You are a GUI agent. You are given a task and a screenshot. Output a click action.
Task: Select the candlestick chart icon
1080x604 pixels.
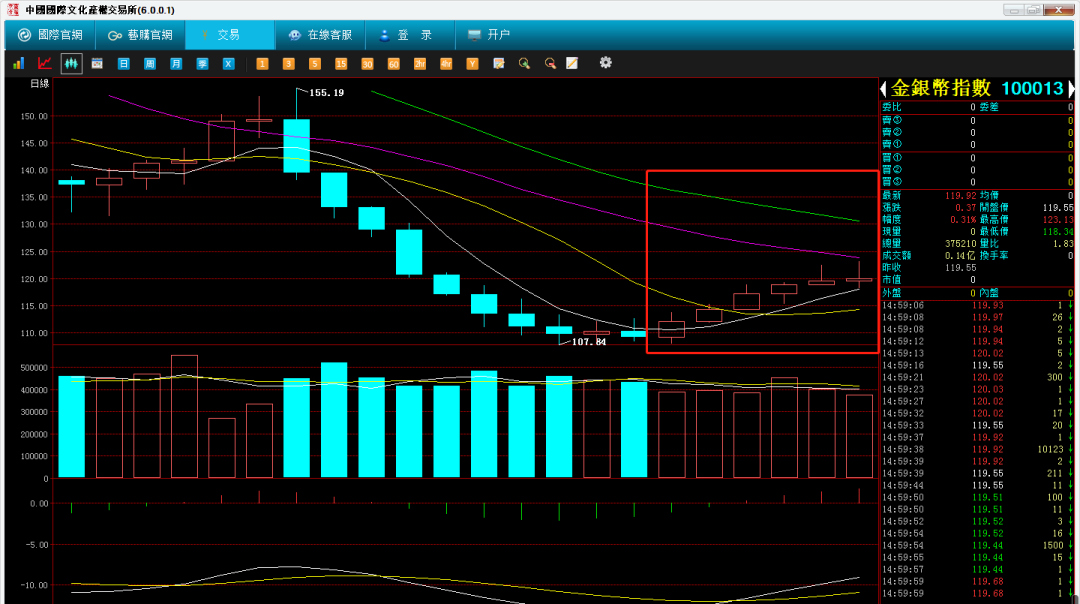pyautogui.click(x=71, y=63)
